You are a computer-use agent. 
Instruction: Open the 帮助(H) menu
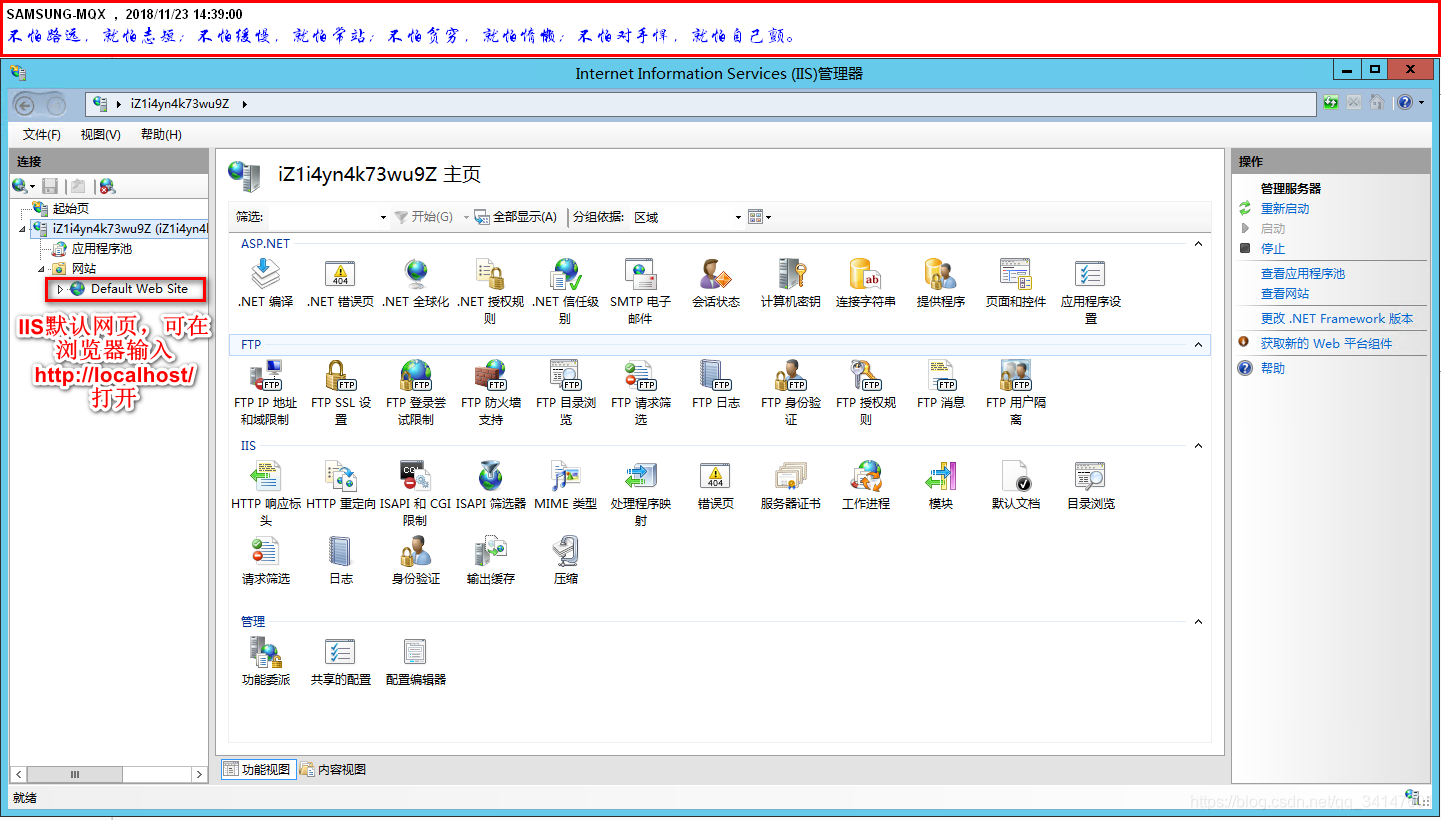[x=161, y=135]
